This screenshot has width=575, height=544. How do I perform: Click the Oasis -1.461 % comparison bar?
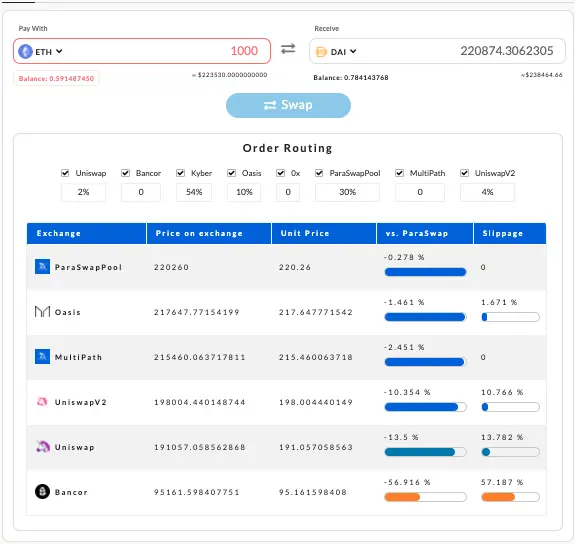click(x=425, y=317)
